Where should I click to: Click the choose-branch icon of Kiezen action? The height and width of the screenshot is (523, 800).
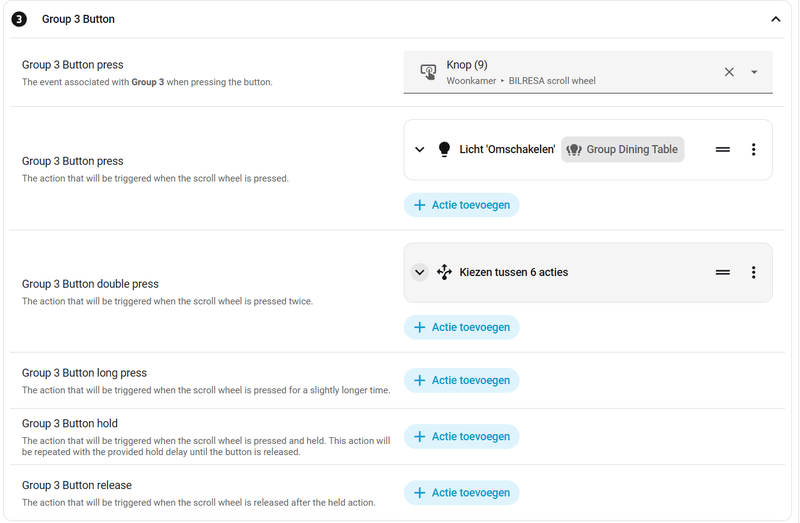(x=445, y=272)
